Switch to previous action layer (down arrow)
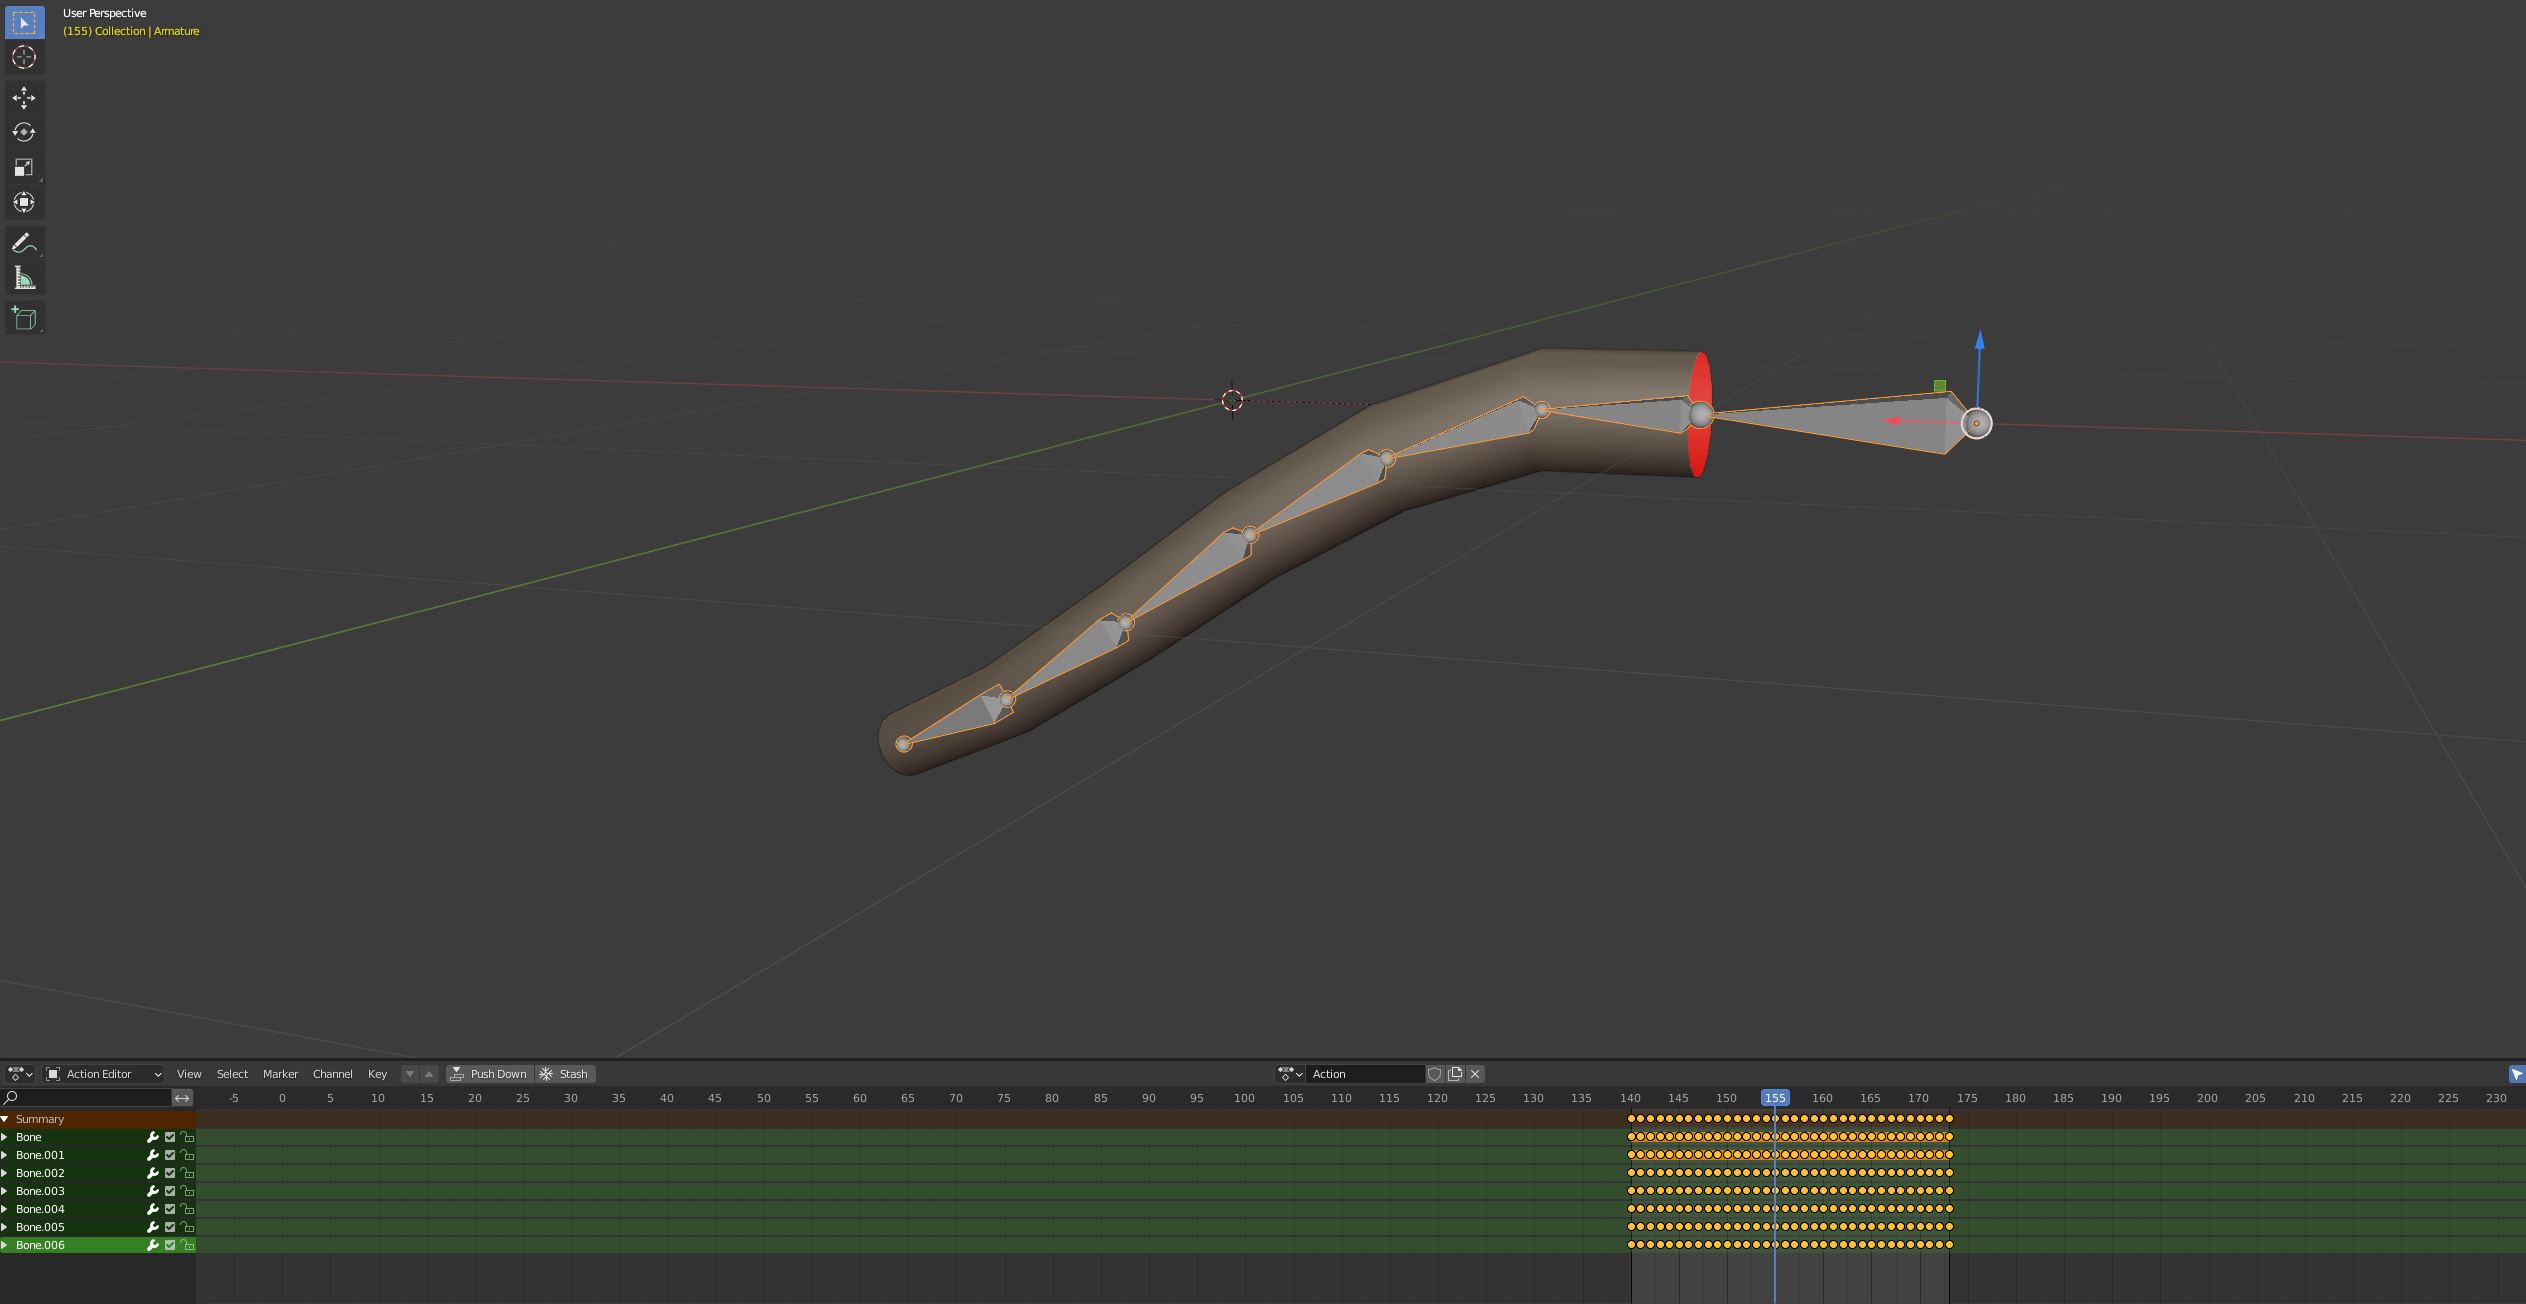2526x1304 pixels. point(410,1074)
